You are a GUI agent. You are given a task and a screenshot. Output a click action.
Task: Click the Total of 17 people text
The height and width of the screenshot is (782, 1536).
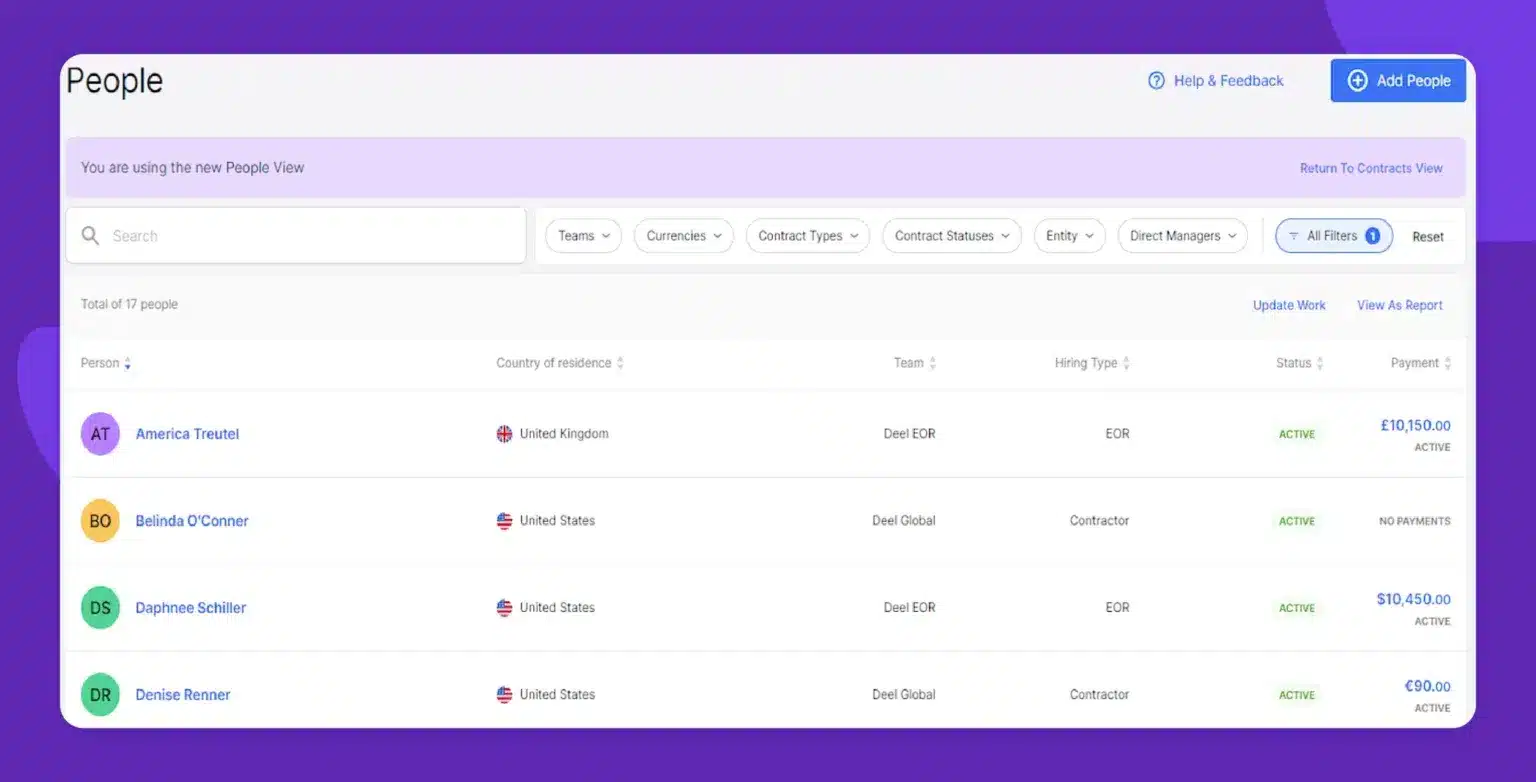coord(129,304)
